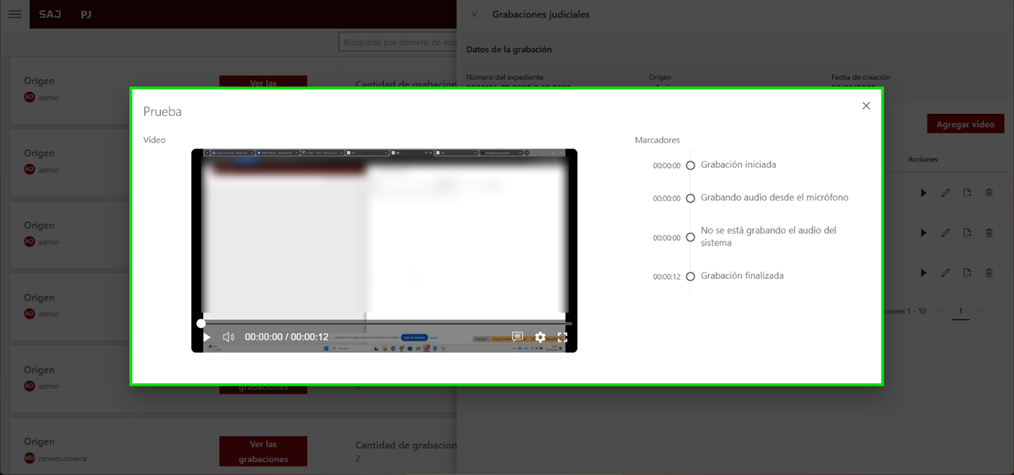Viewport: 1014px width, 475px height.
Task: Toggle captions in the video player
Action: [x=517, y=337]
